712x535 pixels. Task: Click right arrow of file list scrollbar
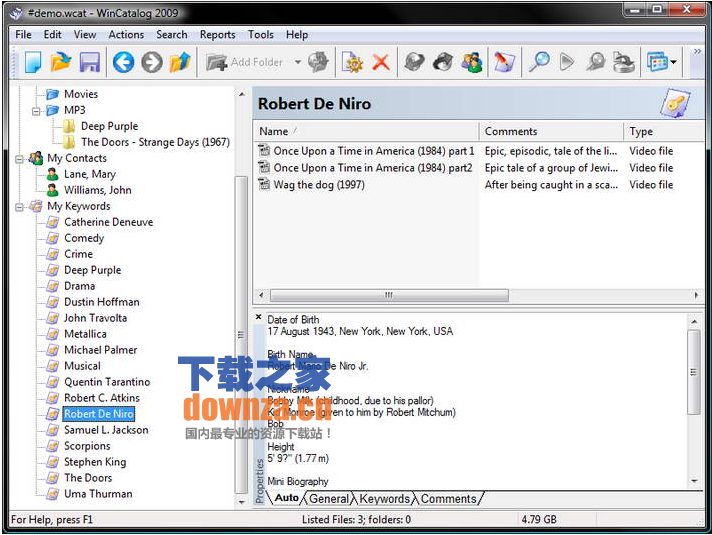pos(696,295)
